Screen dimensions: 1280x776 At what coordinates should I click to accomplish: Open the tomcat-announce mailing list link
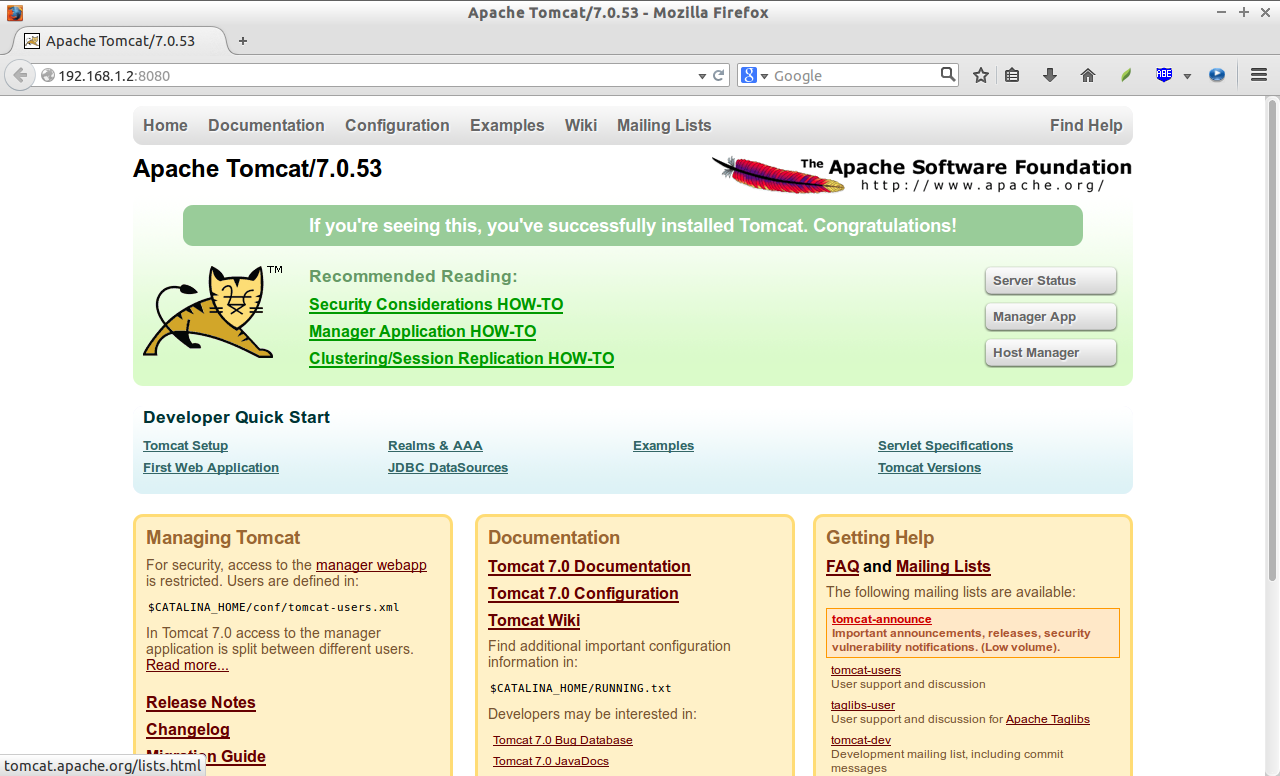click(x=881, y=619)
